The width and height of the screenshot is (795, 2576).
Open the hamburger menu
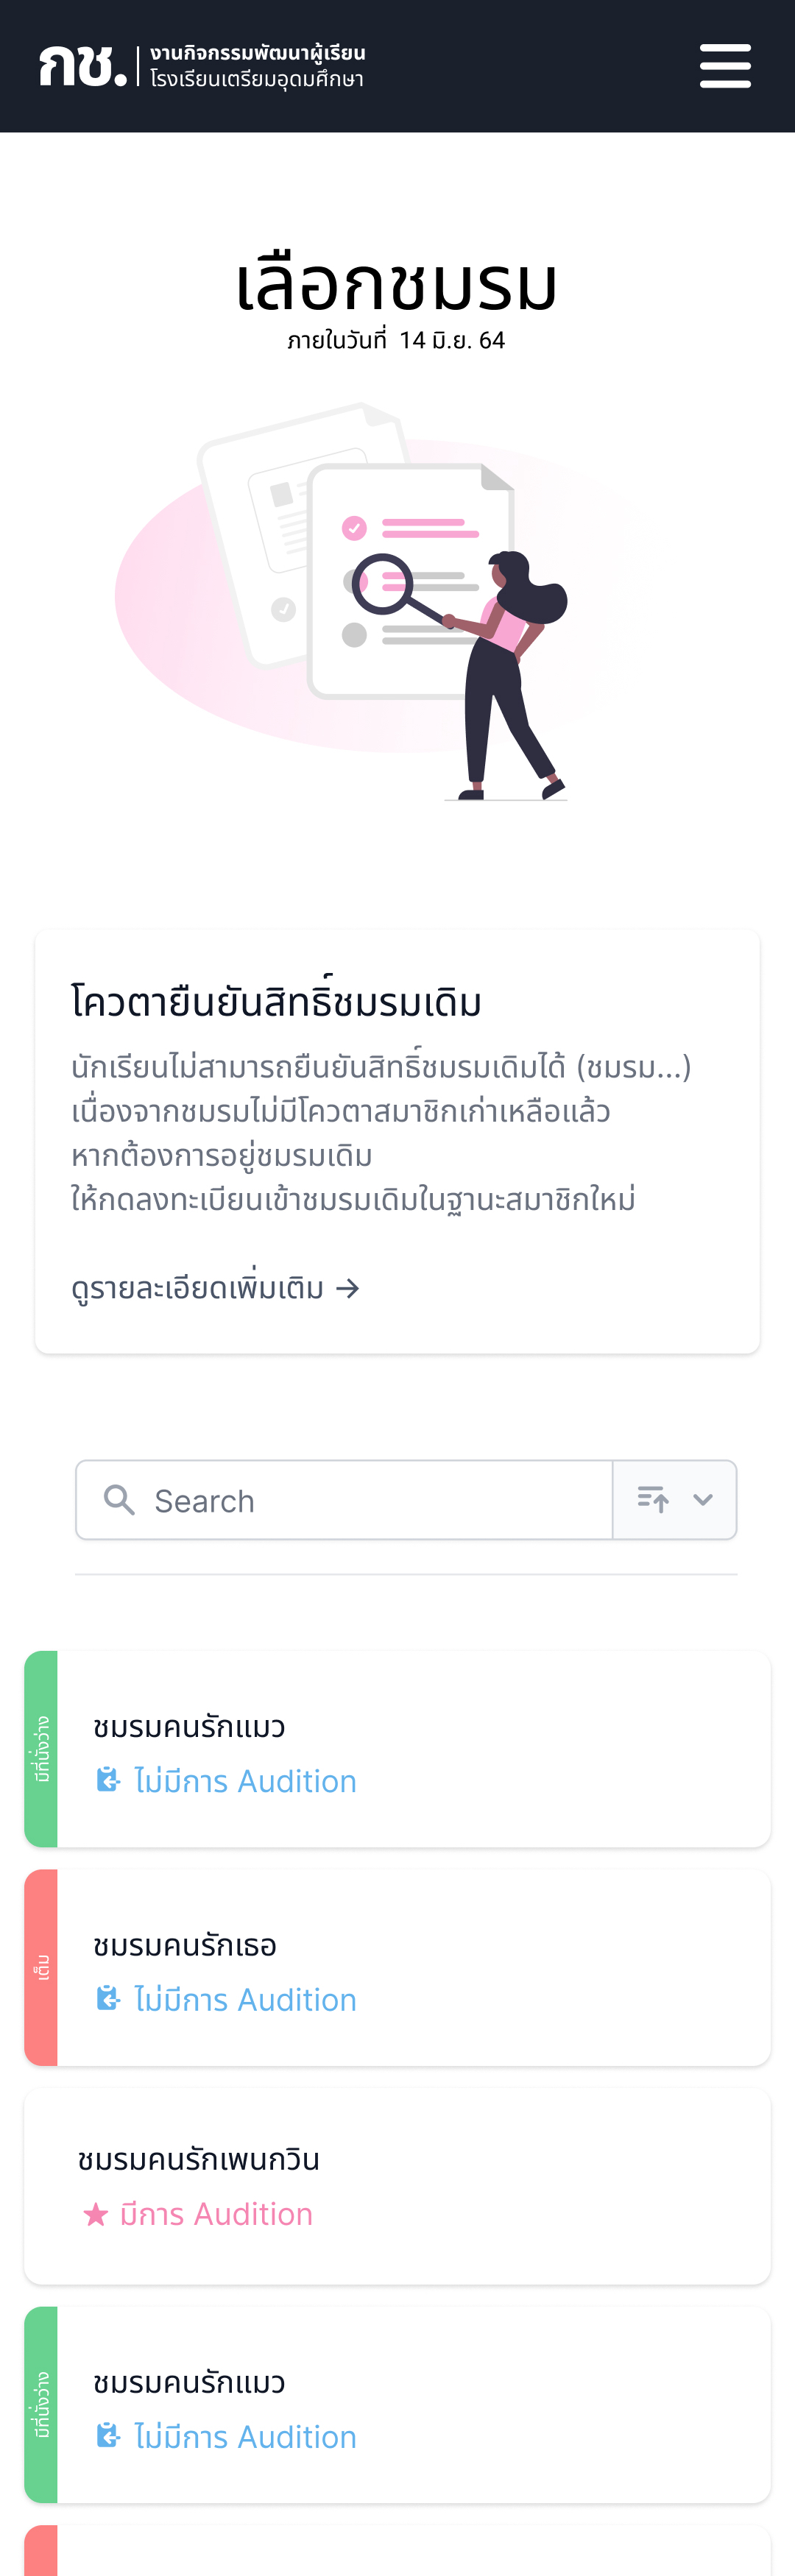[x=725, y=66]
